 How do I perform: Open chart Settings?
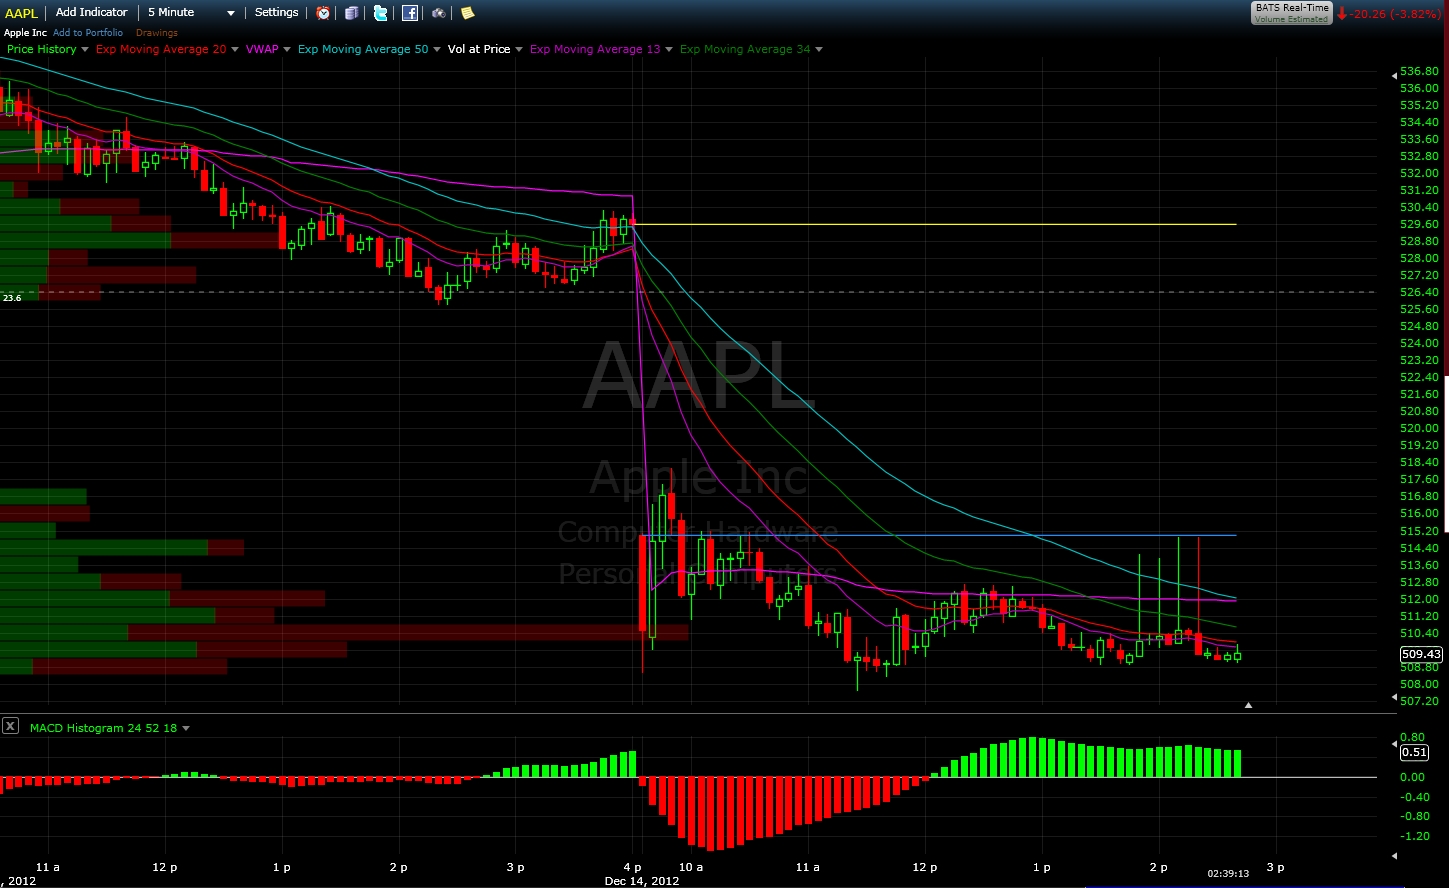[276, 13]
